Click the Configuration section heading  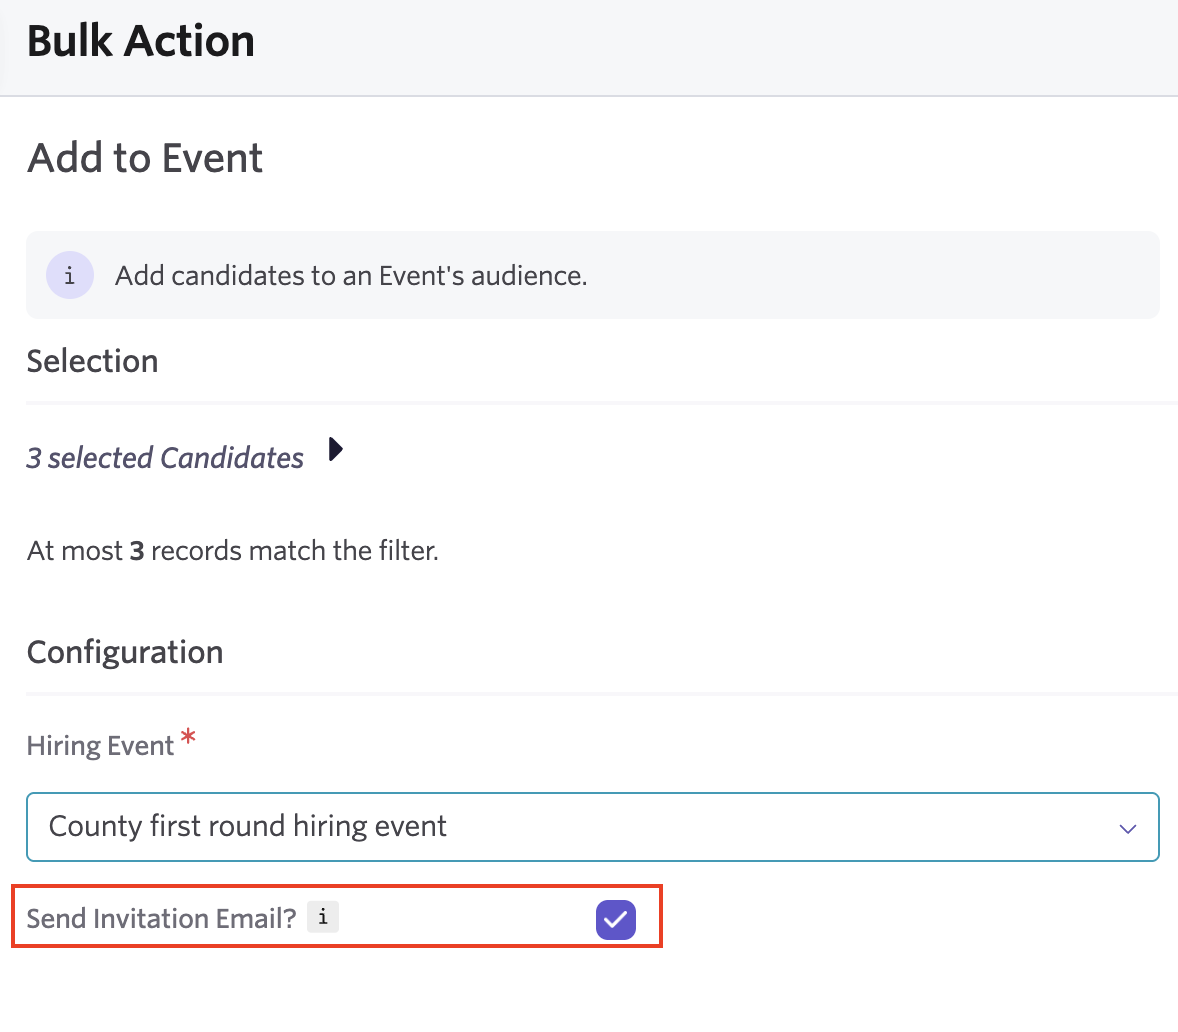(125, 653)
